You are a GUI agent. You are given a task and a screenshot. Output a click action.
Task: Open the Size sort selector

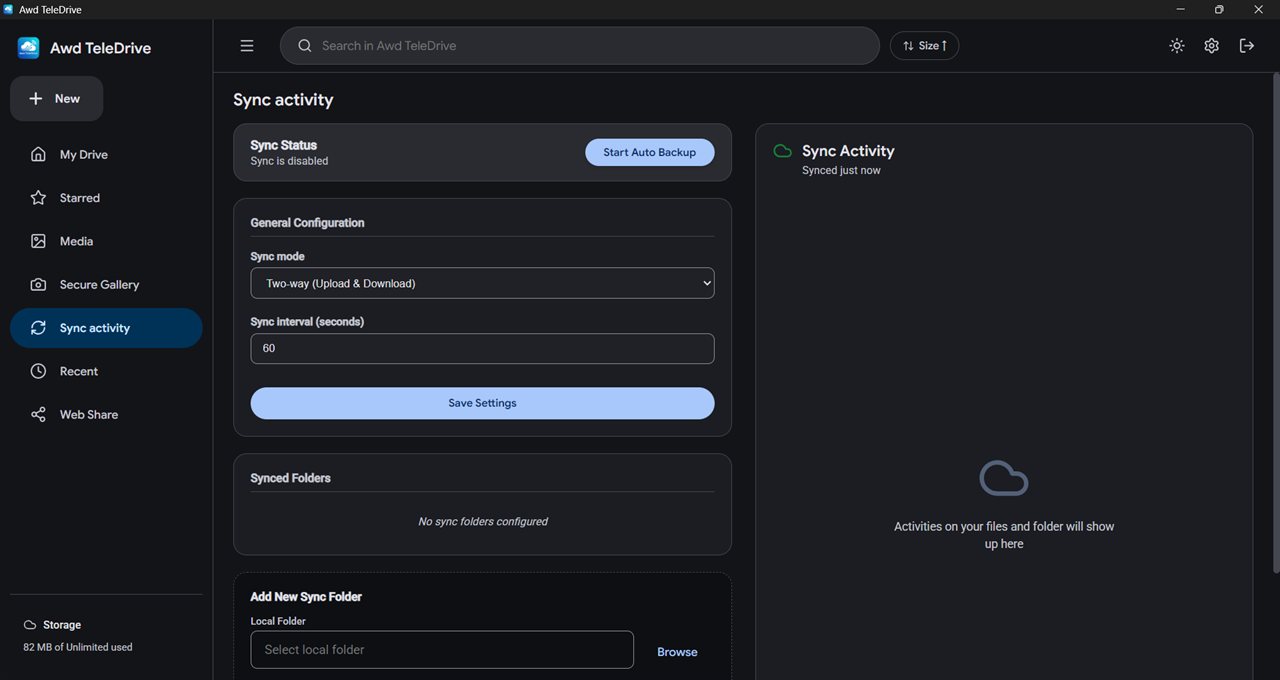(x=924, y=46)
